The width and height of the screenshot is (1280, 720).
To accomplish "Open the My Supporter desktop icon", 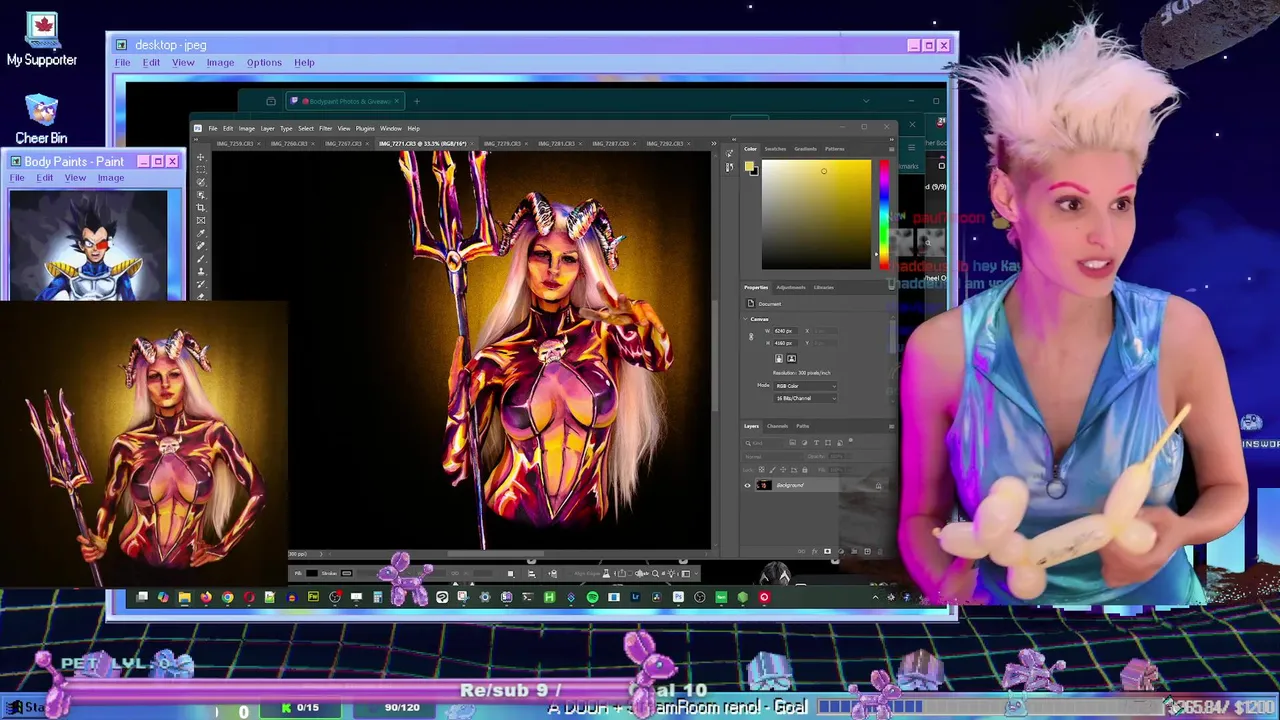I will click(x=42, y=41).
